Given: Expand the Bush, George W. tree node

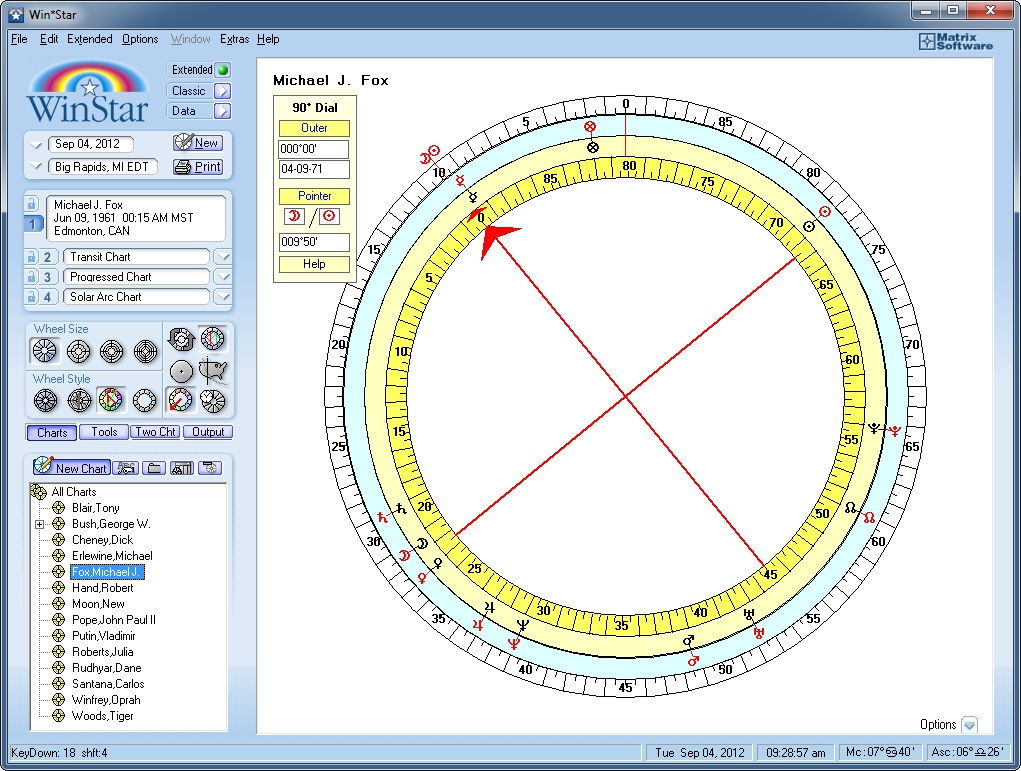Looking at the screenshot, I should [x=40, y=524].
